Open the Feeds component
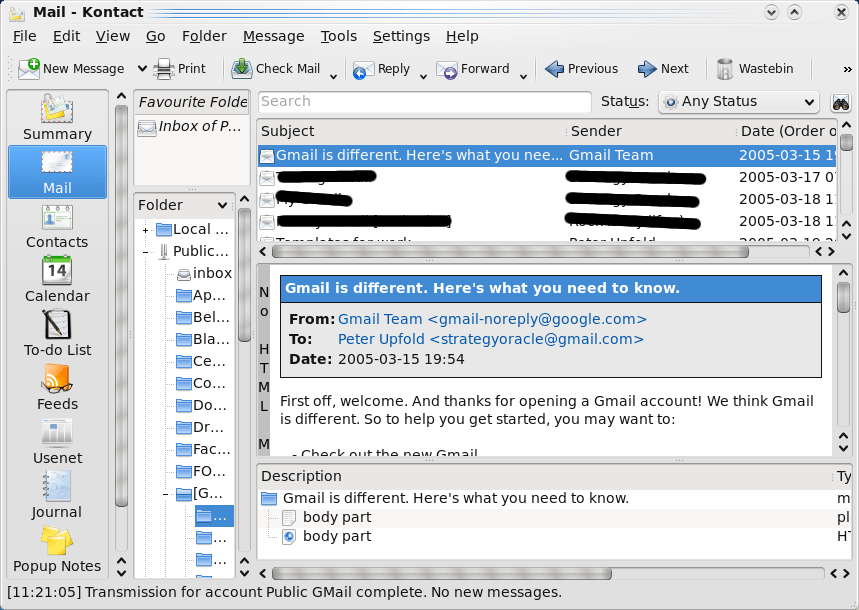The image size is (859, 610). coord(57,387)
